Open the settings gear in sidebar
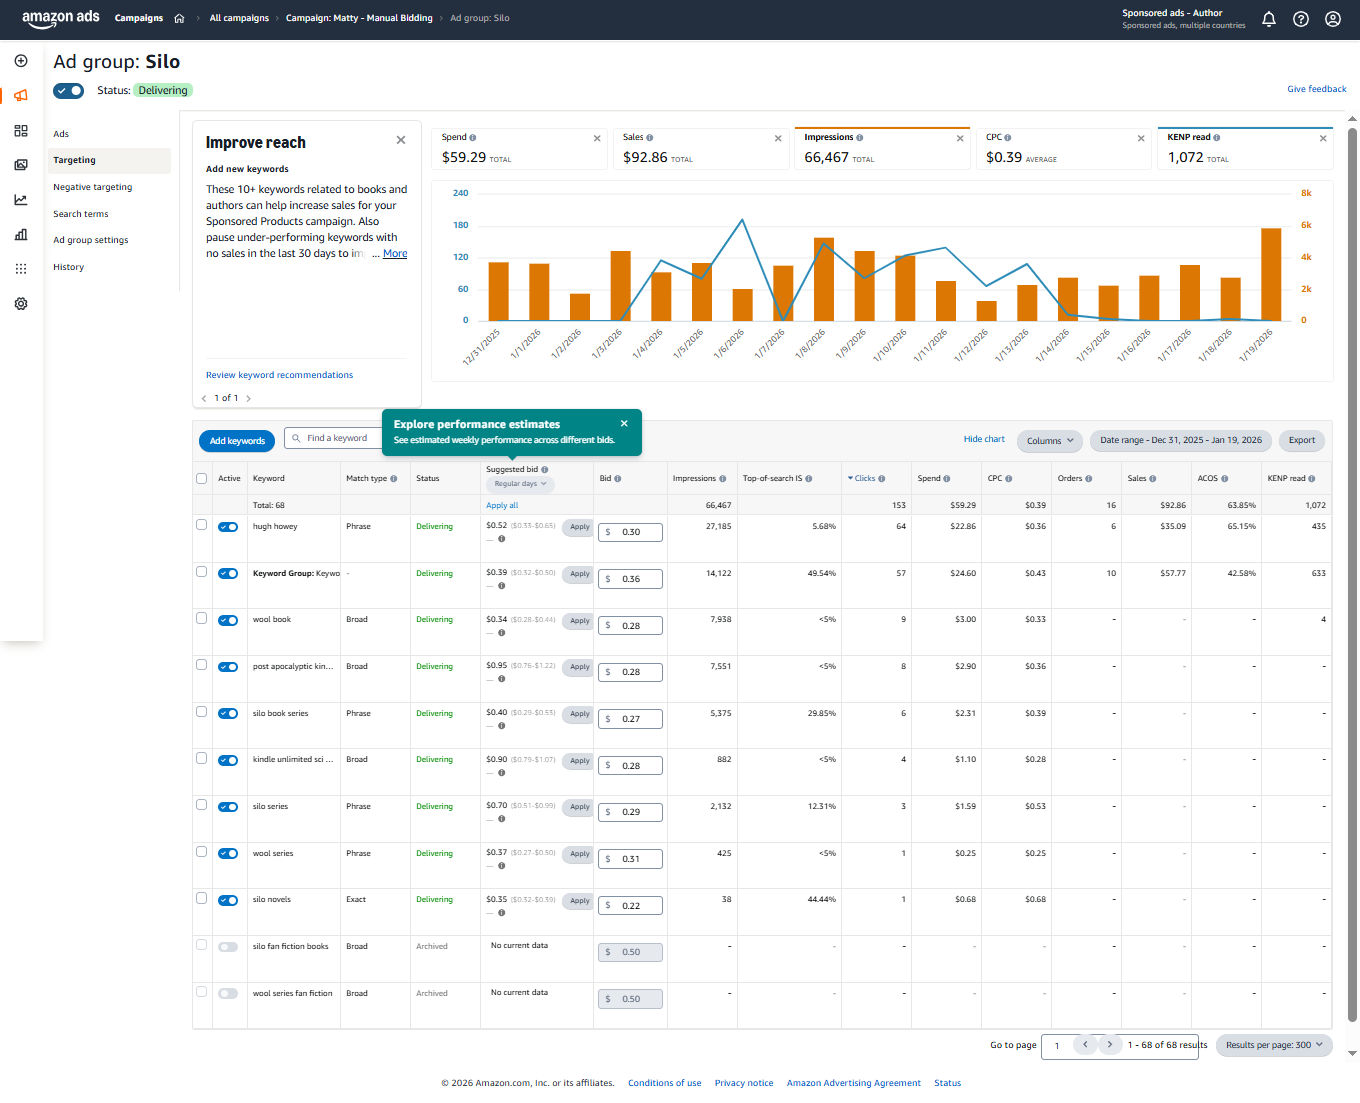This screenshot has height=1103, width=1360. point(20,304)
